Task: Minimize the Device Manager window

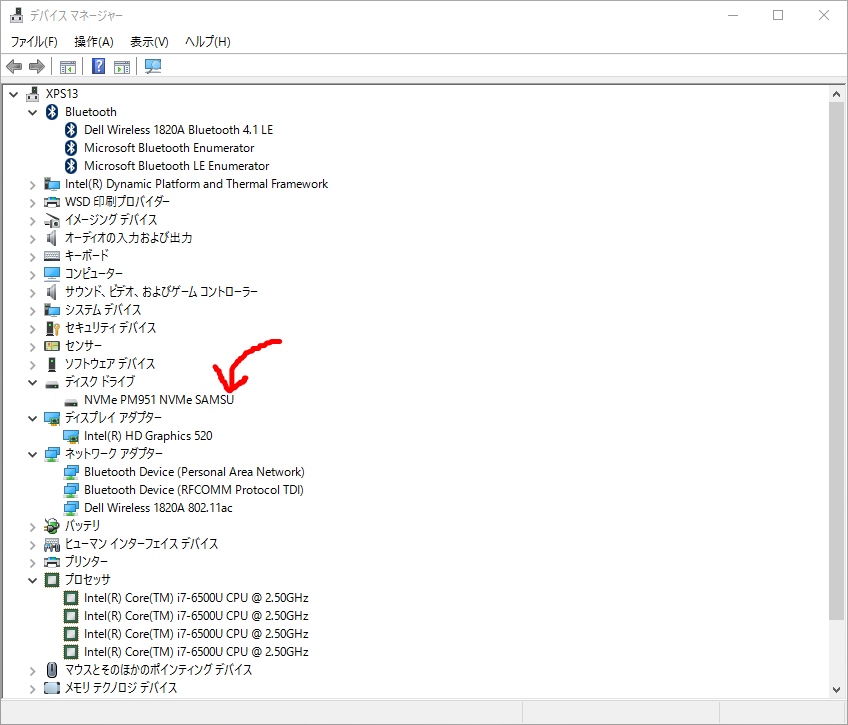Action: pyautogui.click(x=733, y=15)
